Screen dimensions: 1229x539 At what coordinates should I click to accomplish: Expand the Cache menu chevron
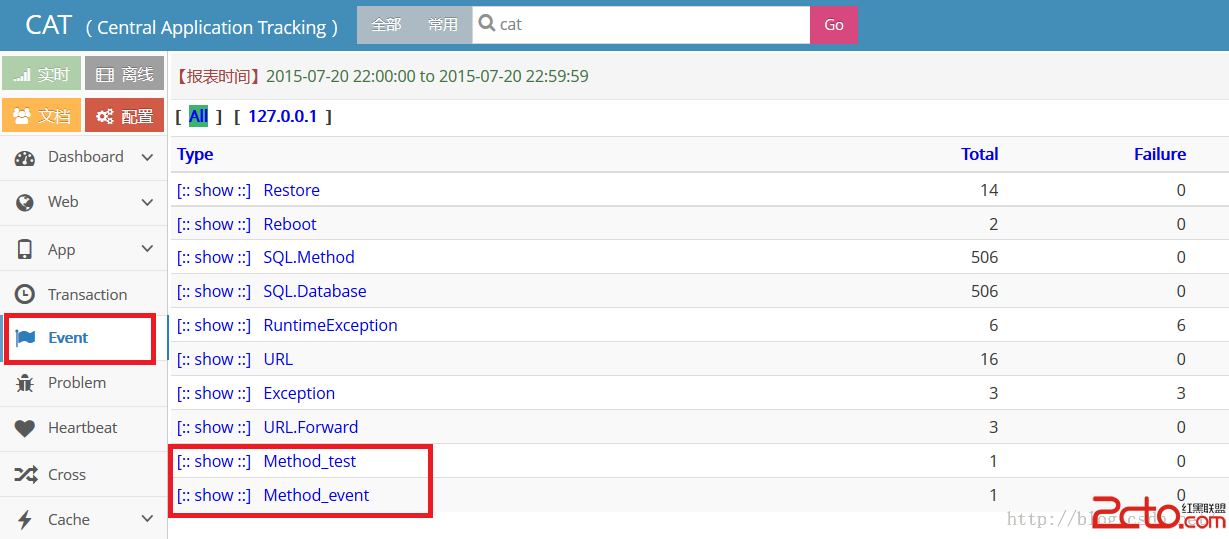click(x=148, y=519)
